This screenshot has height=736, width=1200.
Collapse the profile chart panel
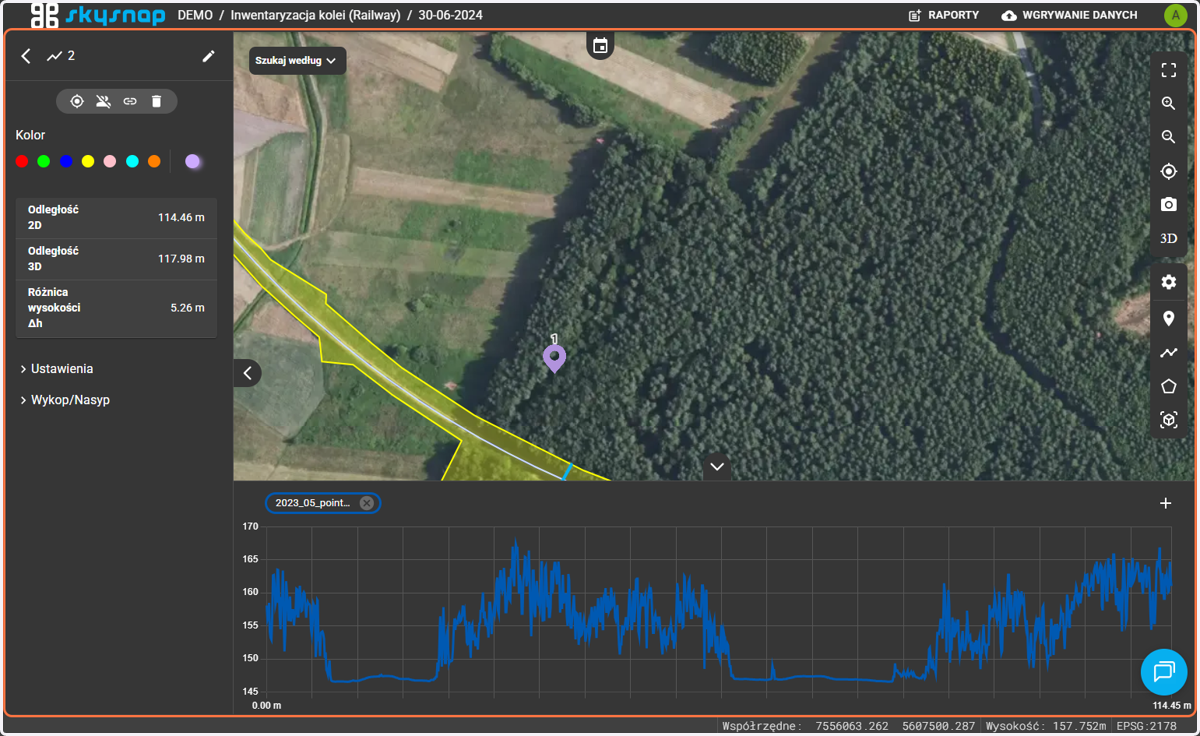click(x=716, y=466)
